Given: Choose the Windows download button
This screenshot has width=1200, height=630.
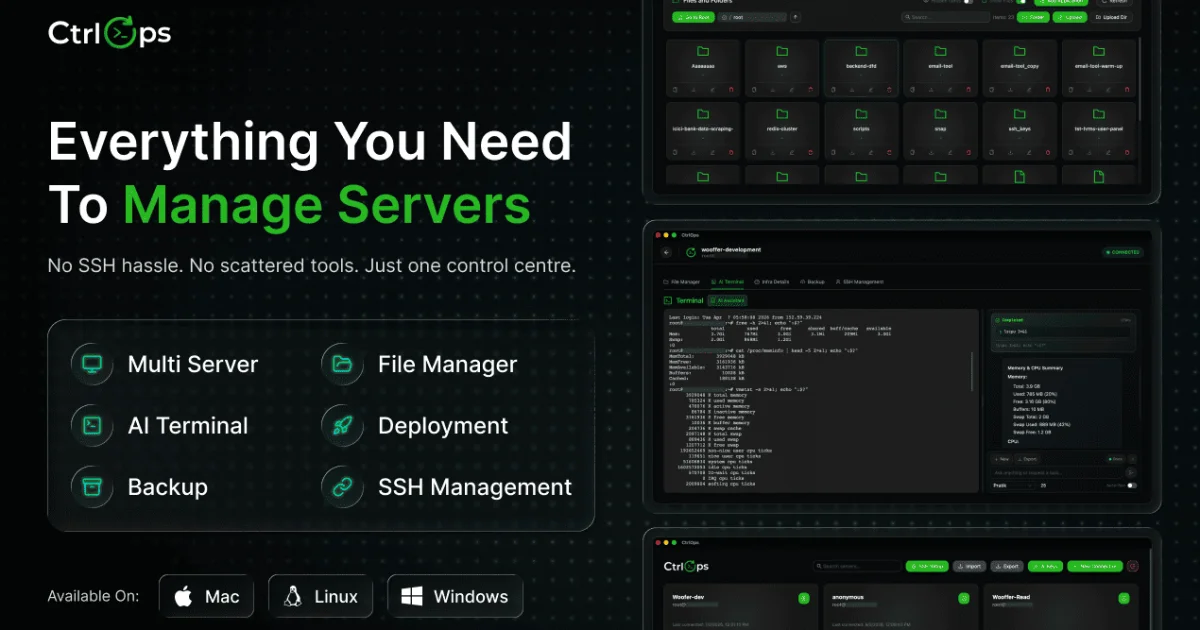Looking at the screenshot, I should pos(455,596).
